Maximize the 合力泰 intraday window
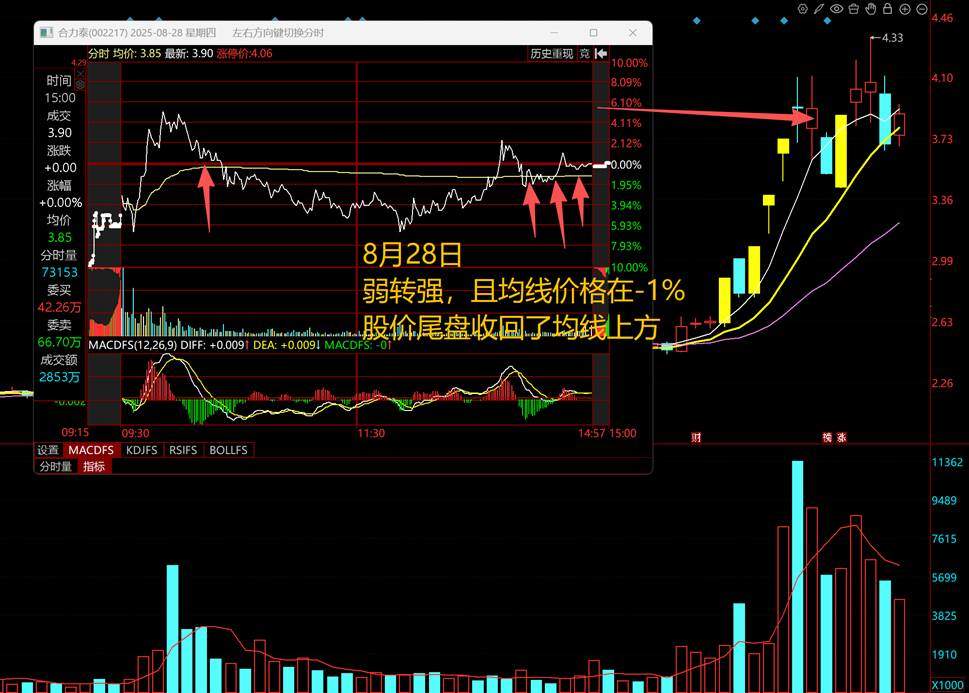 pos(594,32)
